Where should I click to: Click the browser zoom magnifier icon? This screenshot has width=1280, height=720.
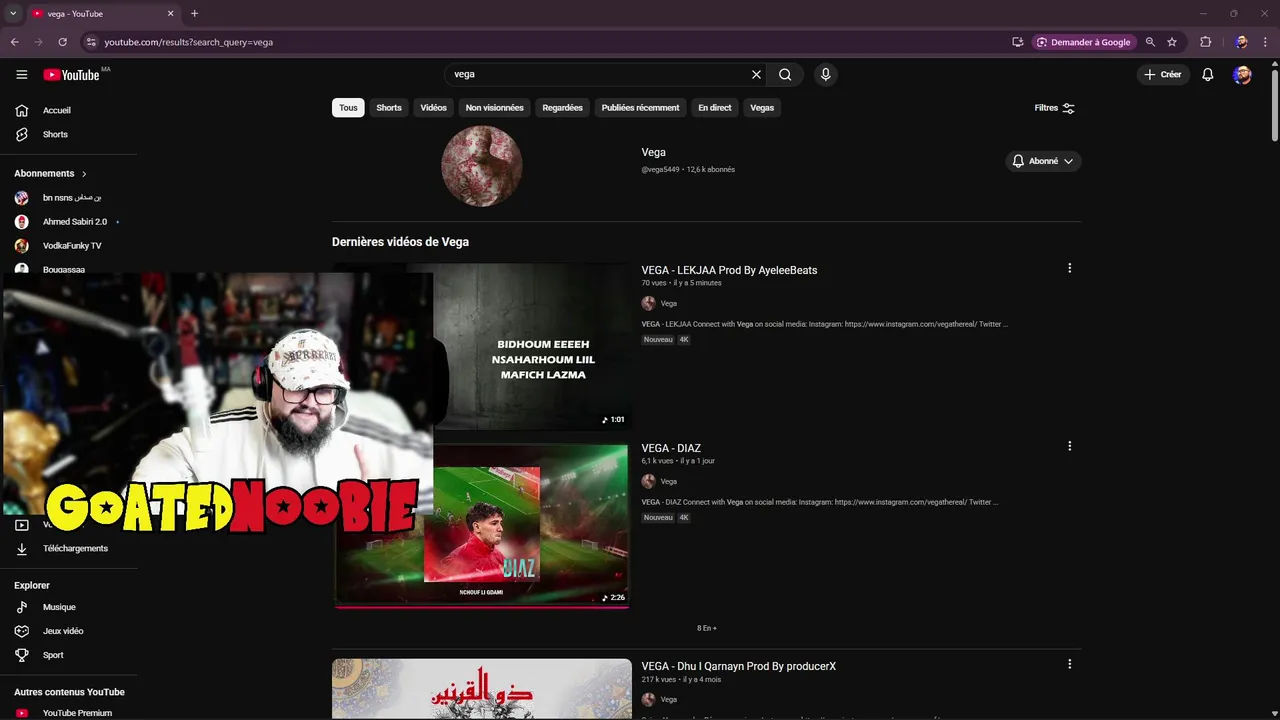1150,42
